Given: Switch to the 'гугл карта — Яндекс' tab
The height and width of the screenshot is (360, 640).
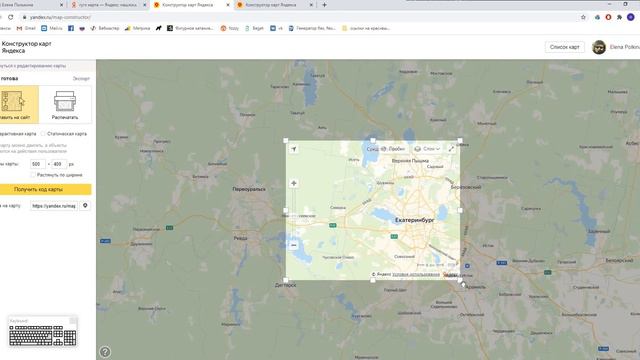Looking at the screenshot, I should click(108, 5).
